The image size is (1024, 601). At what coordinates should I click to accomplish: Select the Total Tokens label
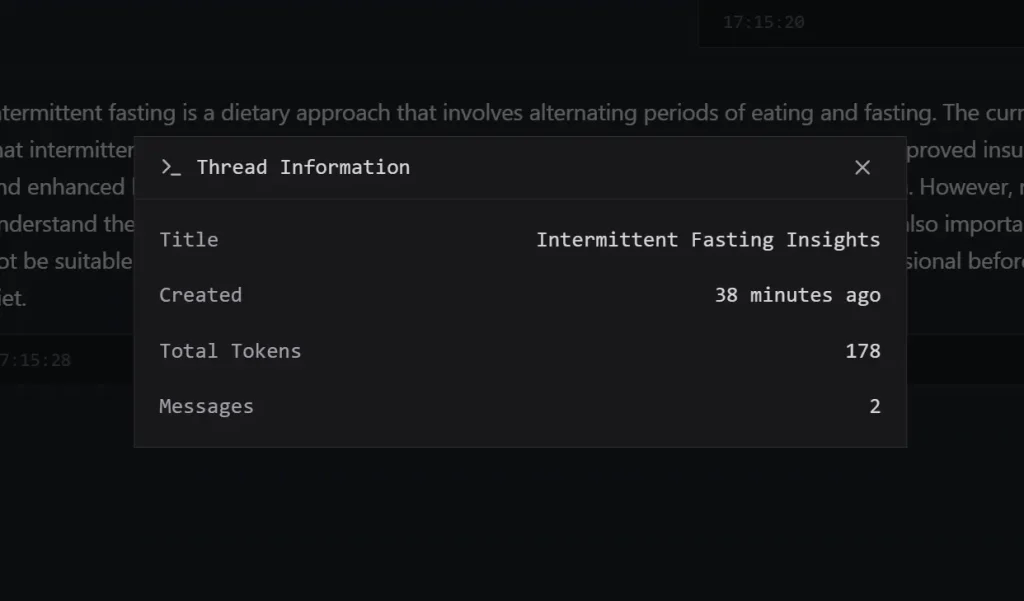(x=230, y=351)
